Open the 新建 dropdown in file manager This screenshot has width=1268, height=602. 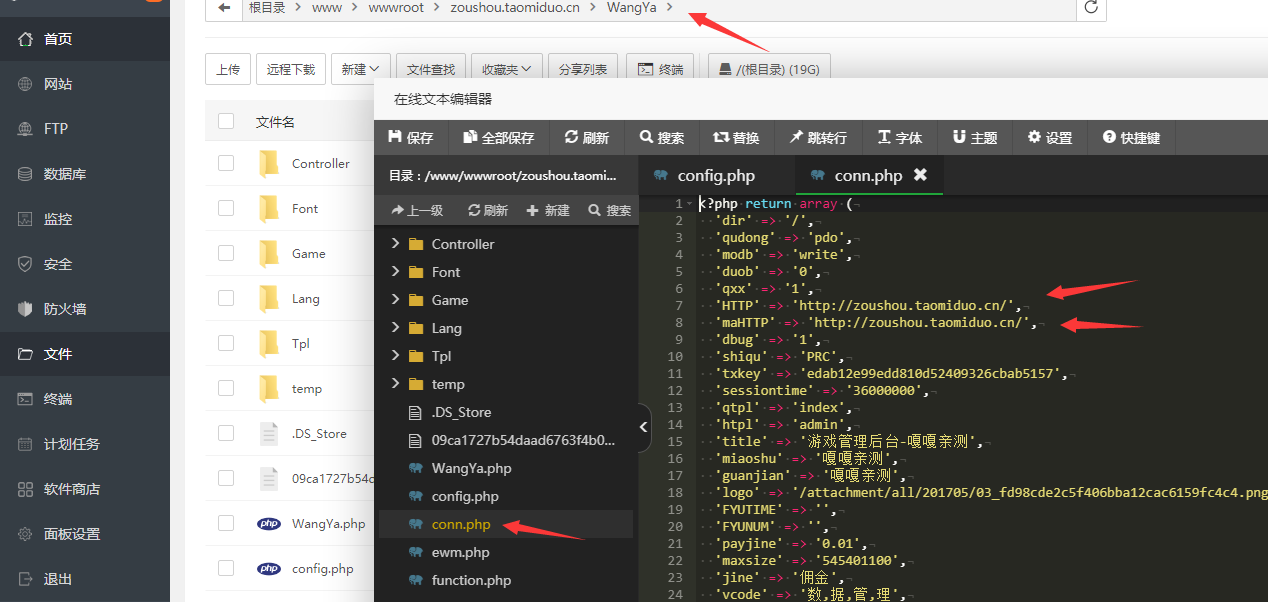pos(360,69)
